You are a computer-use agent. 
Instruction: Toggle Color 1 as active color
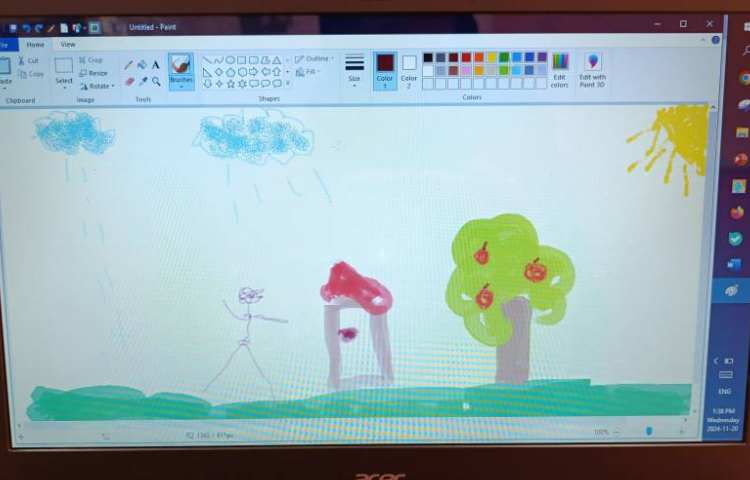pyautogui.click(x=385, y=68)
